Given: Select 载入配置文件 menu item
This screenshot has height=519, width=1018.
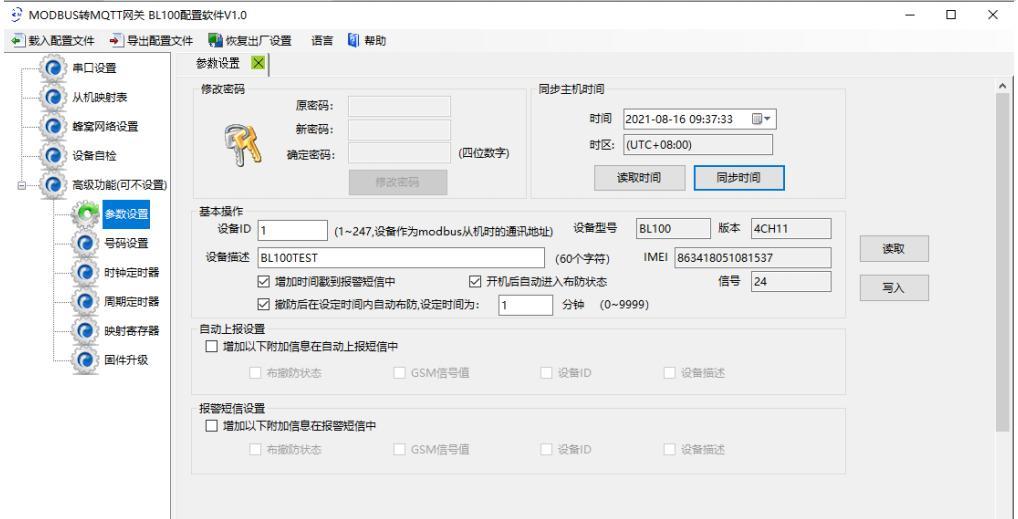Looking at the screenshot, I should tap(61, 41).
